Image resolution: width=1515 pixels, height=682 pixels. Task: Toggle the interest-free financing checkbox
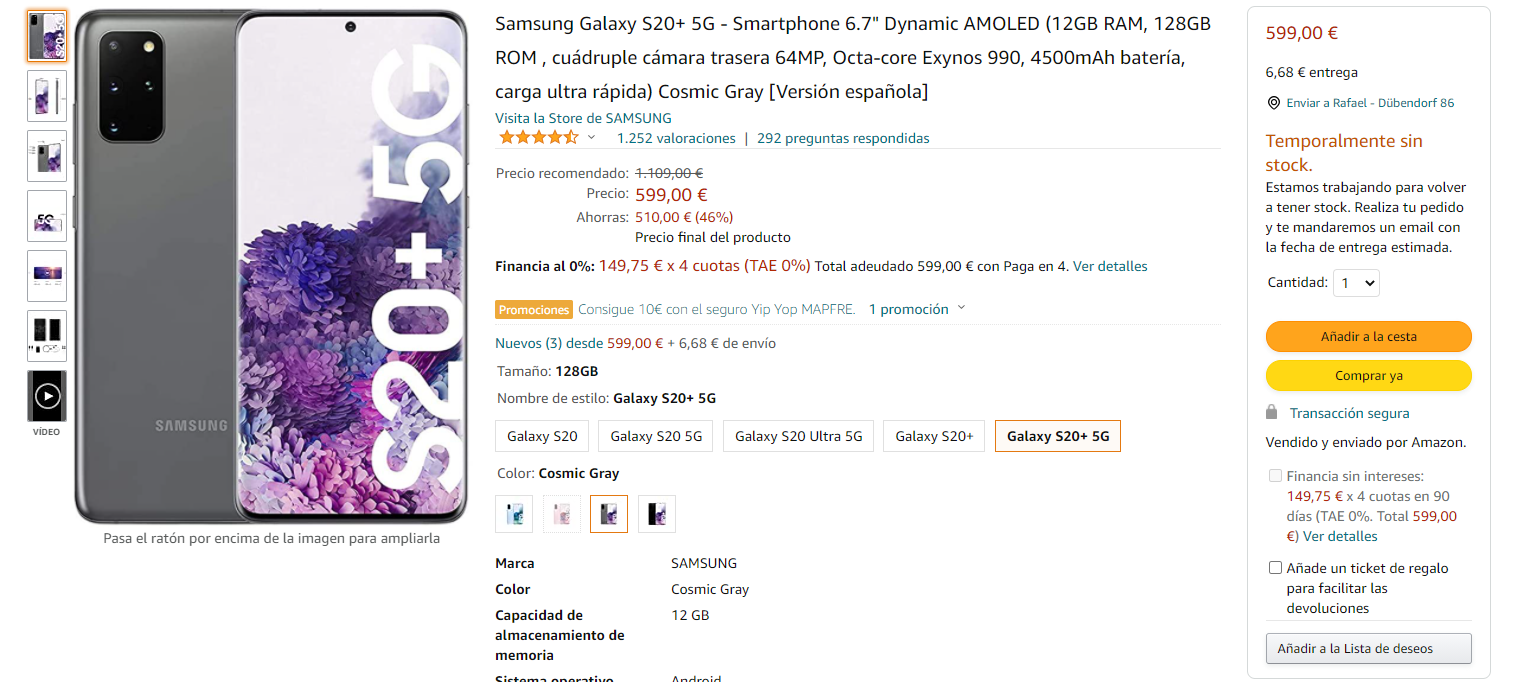[x=1275, y=476]
